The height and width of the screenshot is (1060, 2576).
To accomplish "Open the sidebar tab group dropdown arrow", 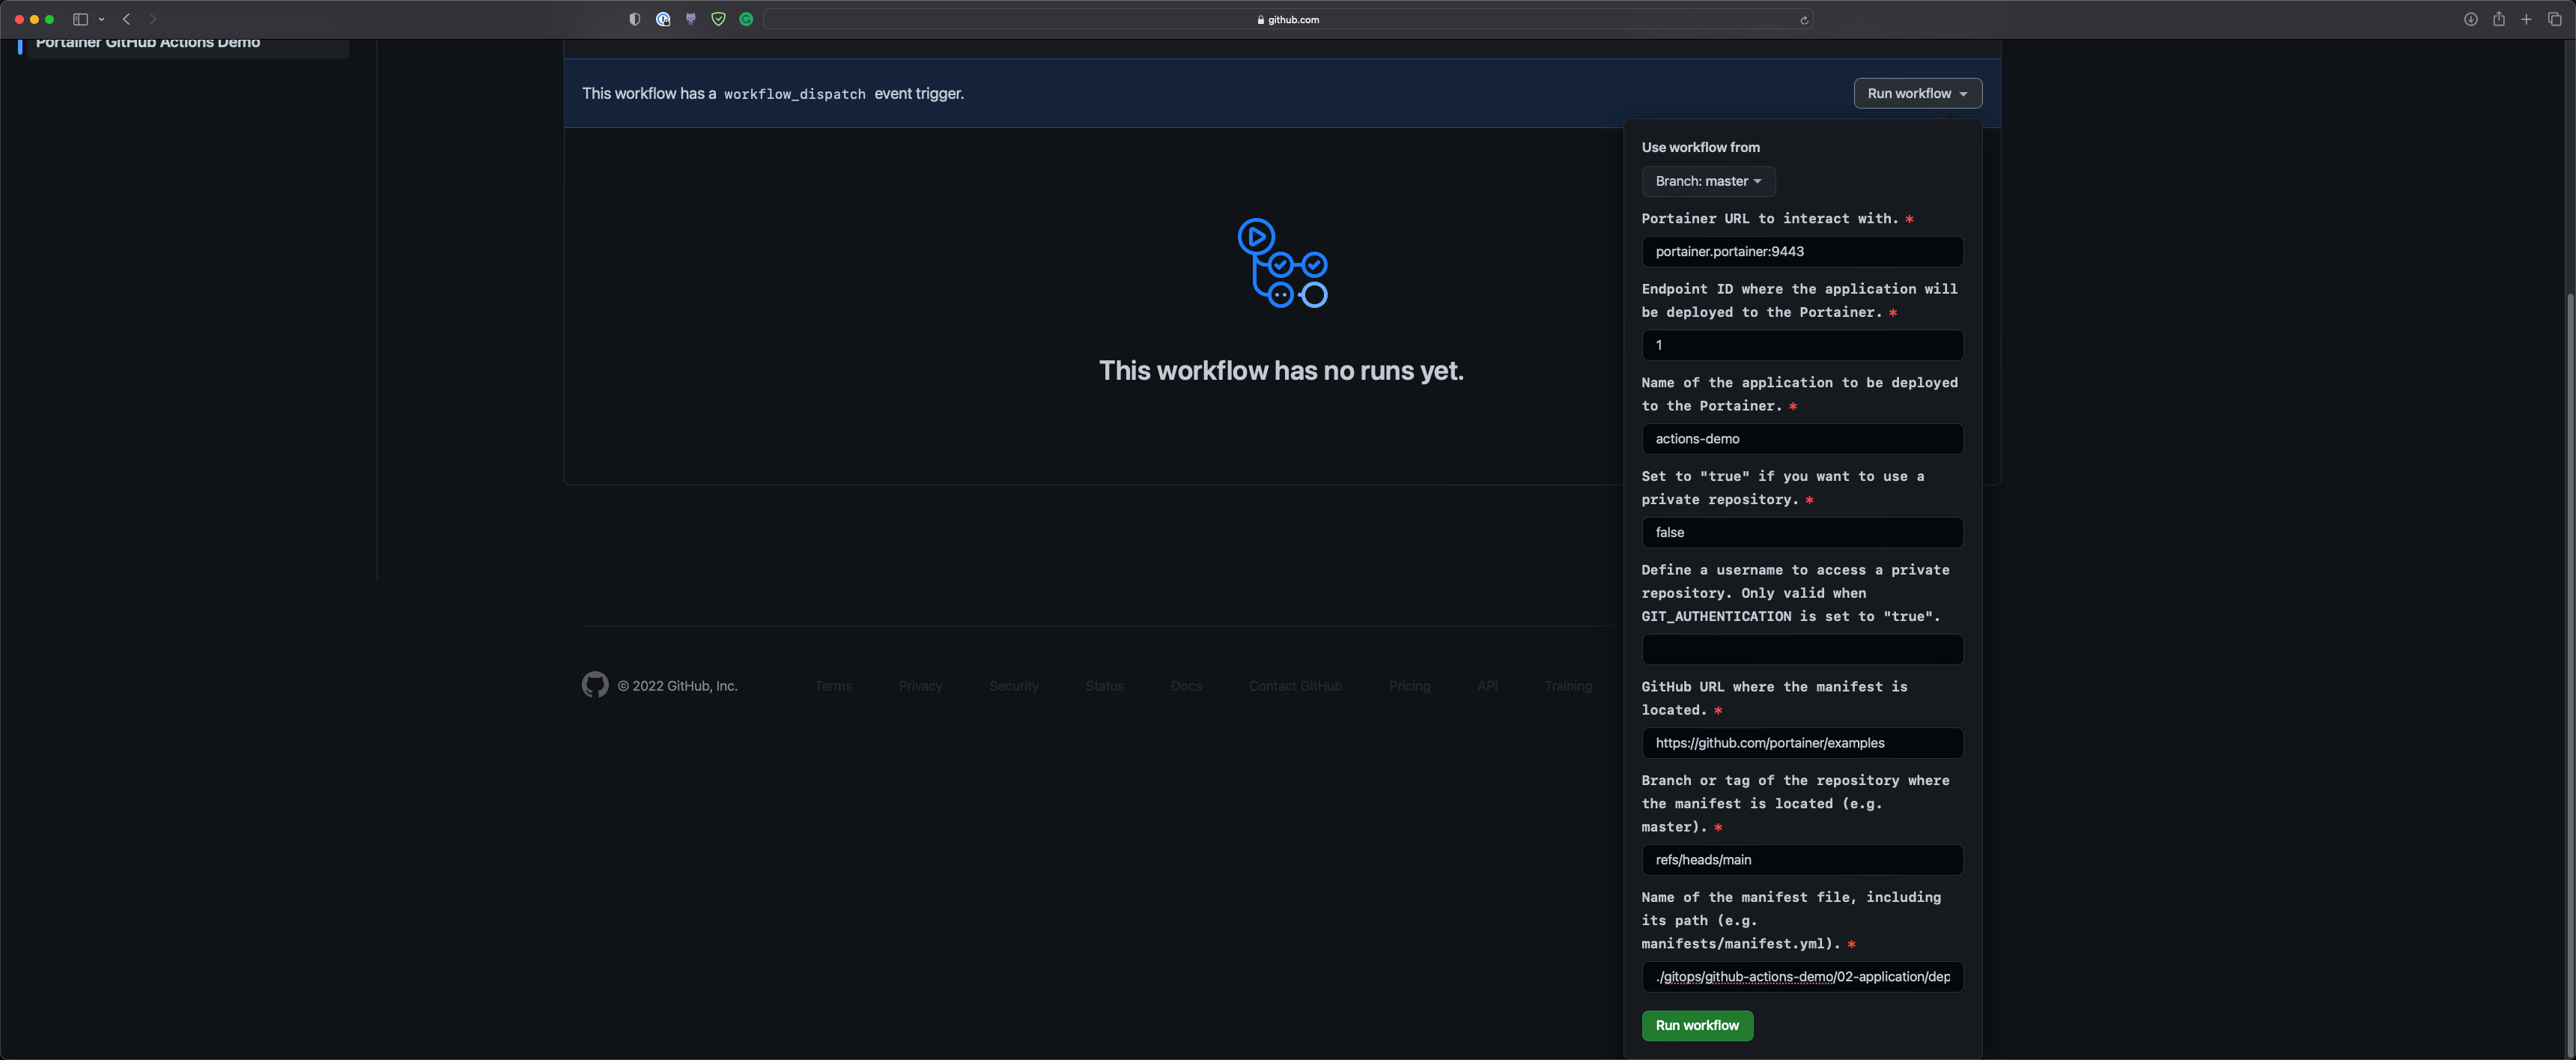I will coord(102,19).
